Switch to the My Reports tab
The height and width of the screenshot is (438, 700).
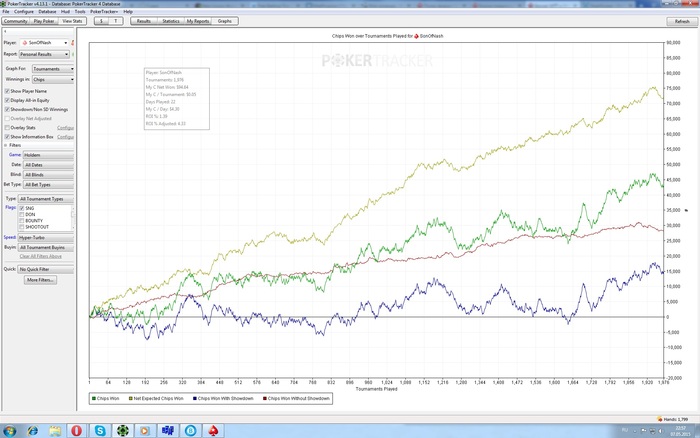point(198,21)
